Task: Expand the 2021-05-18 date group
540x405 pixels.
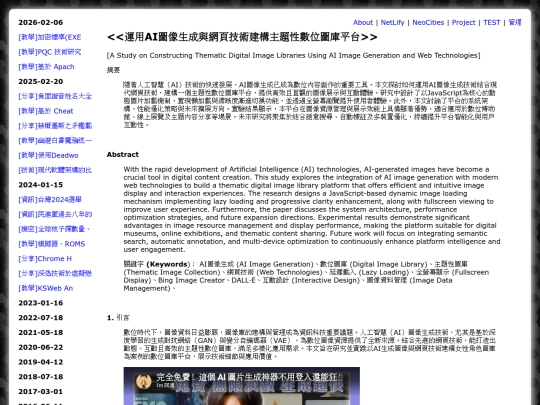Action: [x=41, y=333]
